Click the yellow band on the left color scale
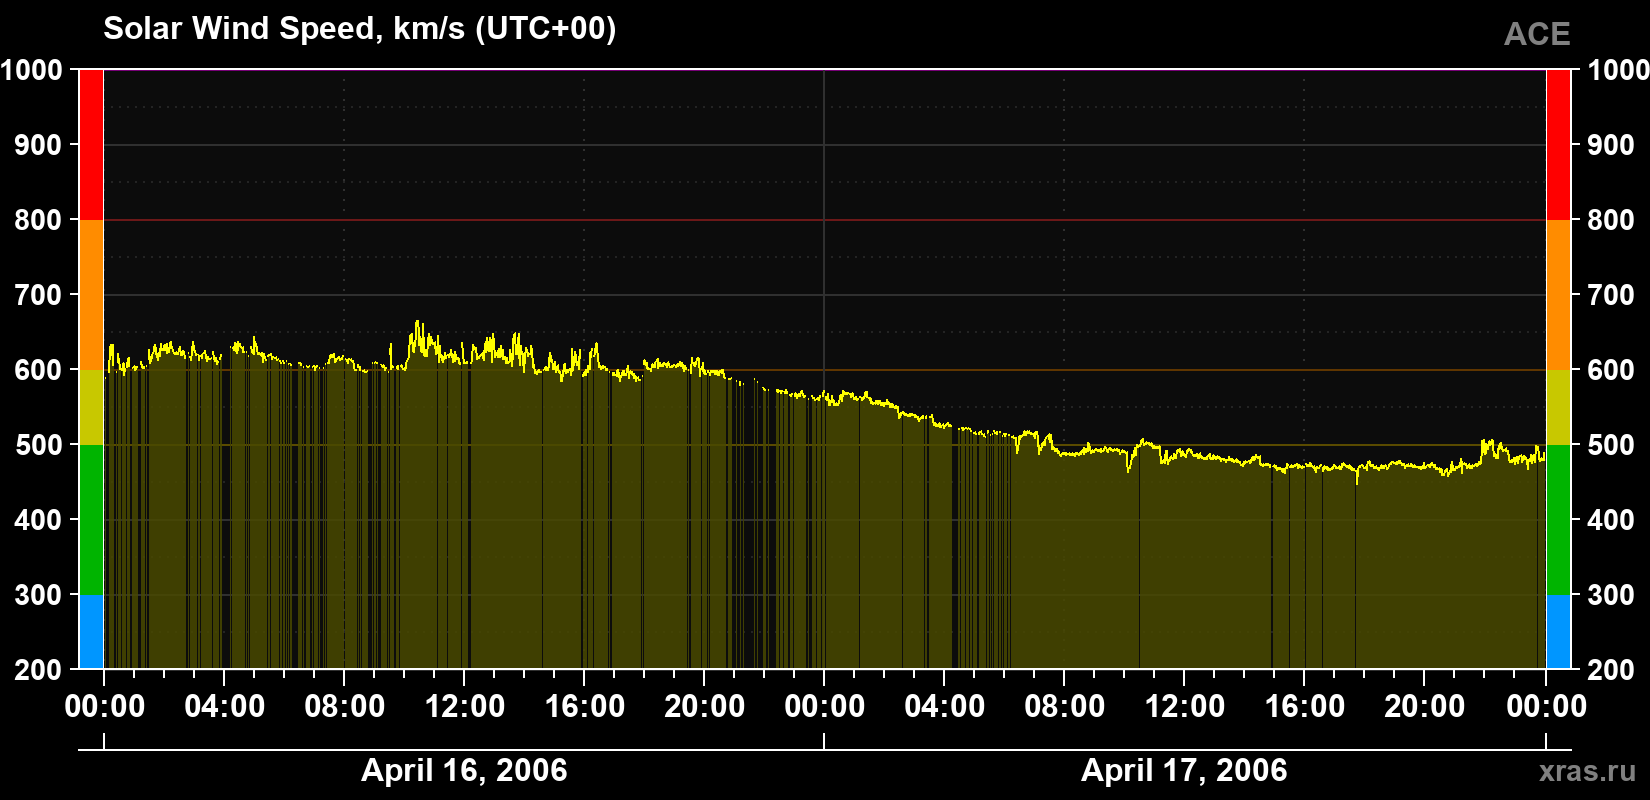Viewport: 1650px width, 800px height. (x=91, y=407)
